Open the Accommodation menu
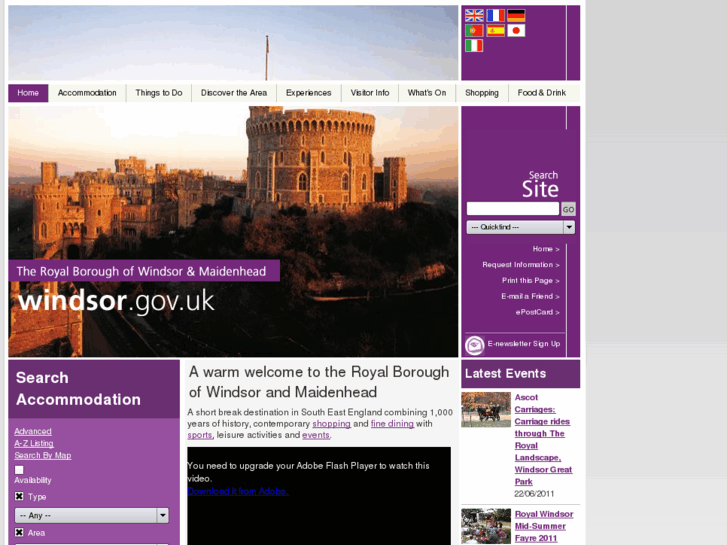 pos(87,93)
